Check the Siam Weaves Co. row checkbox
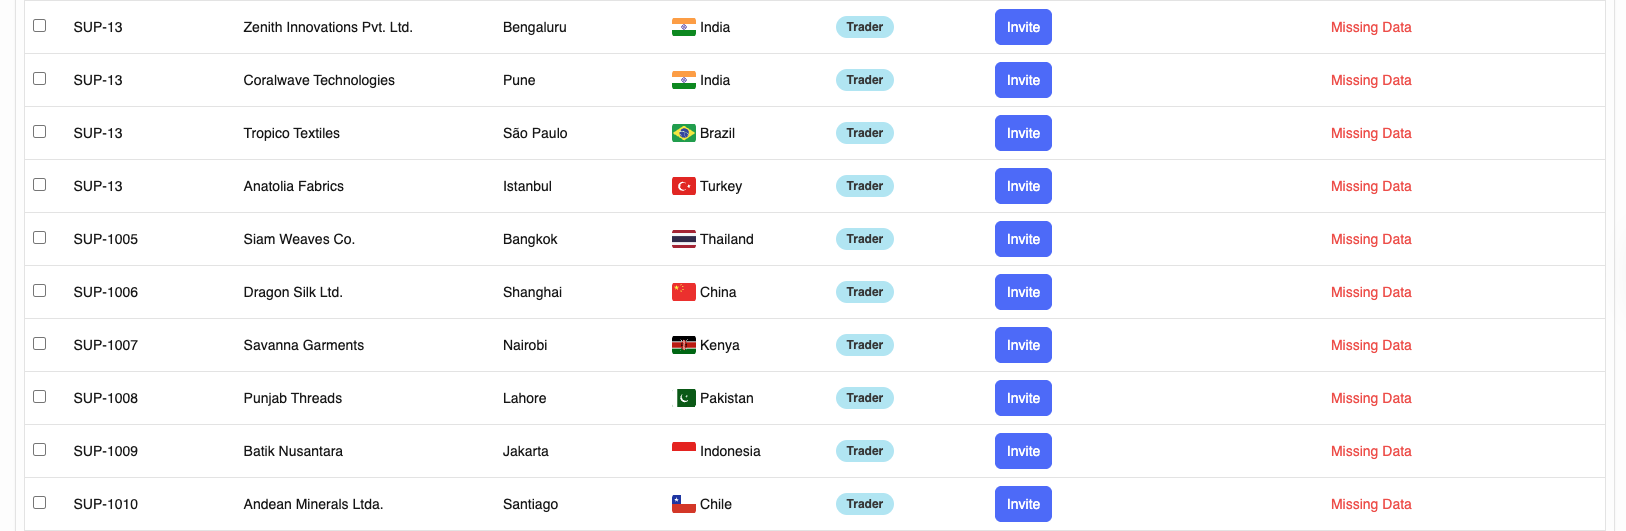Viewport: 1626px width, 531px height. pos(40,237)
